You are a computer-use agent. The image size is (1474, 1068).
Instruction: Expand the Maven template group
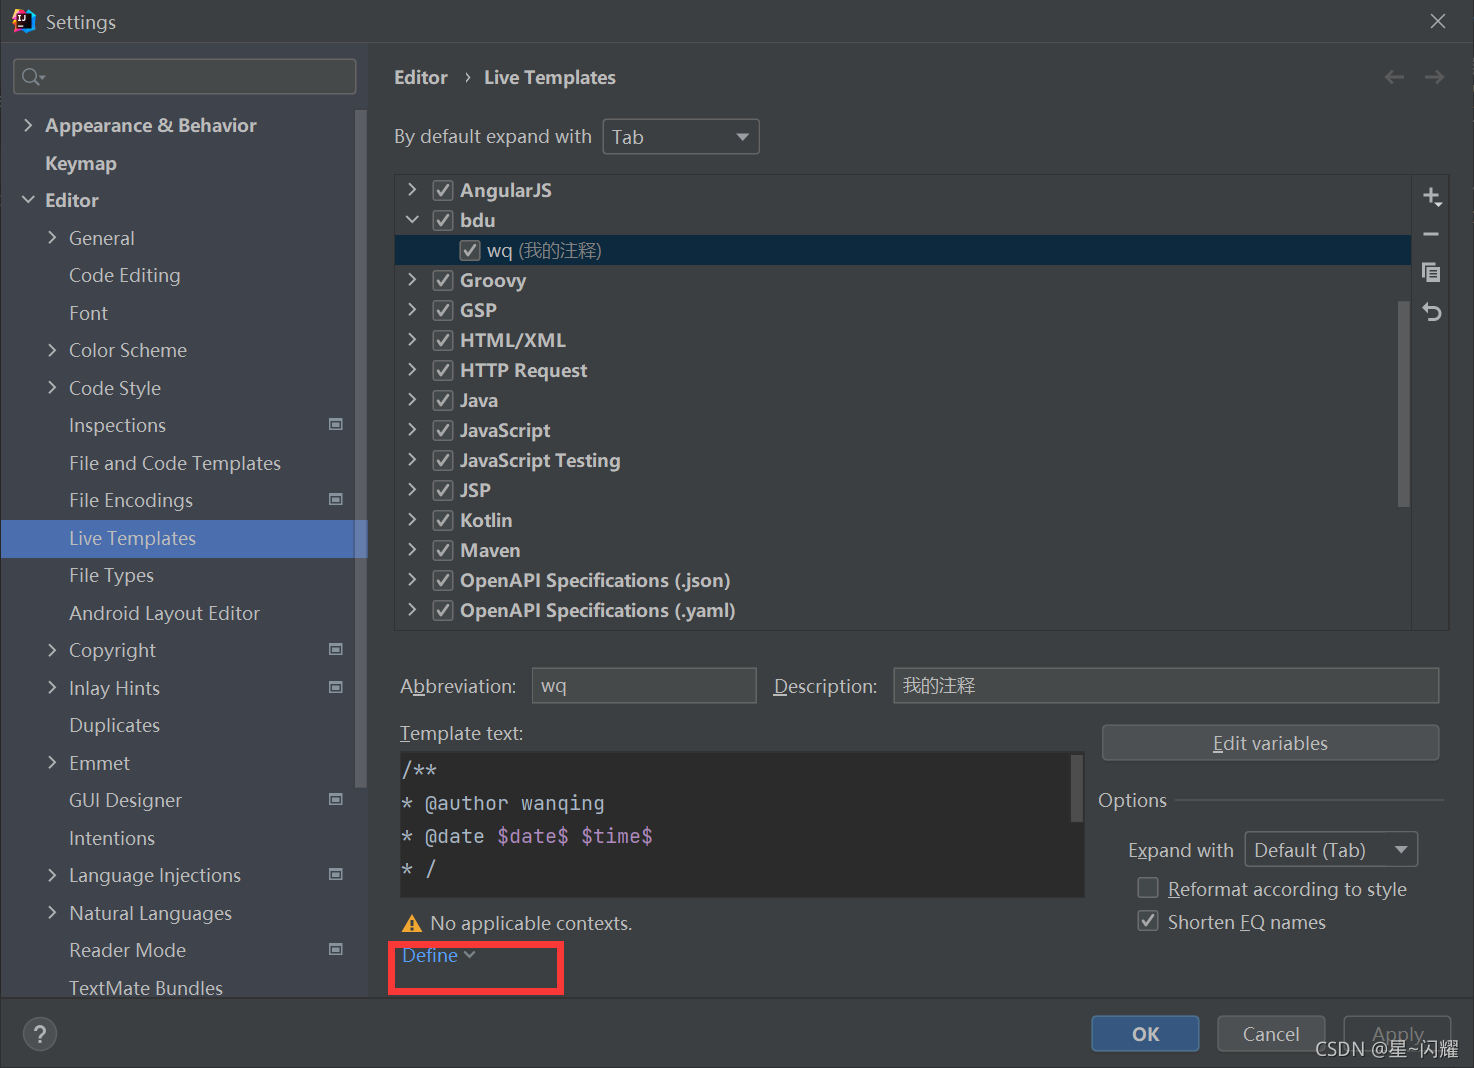(x=412, y=549)
